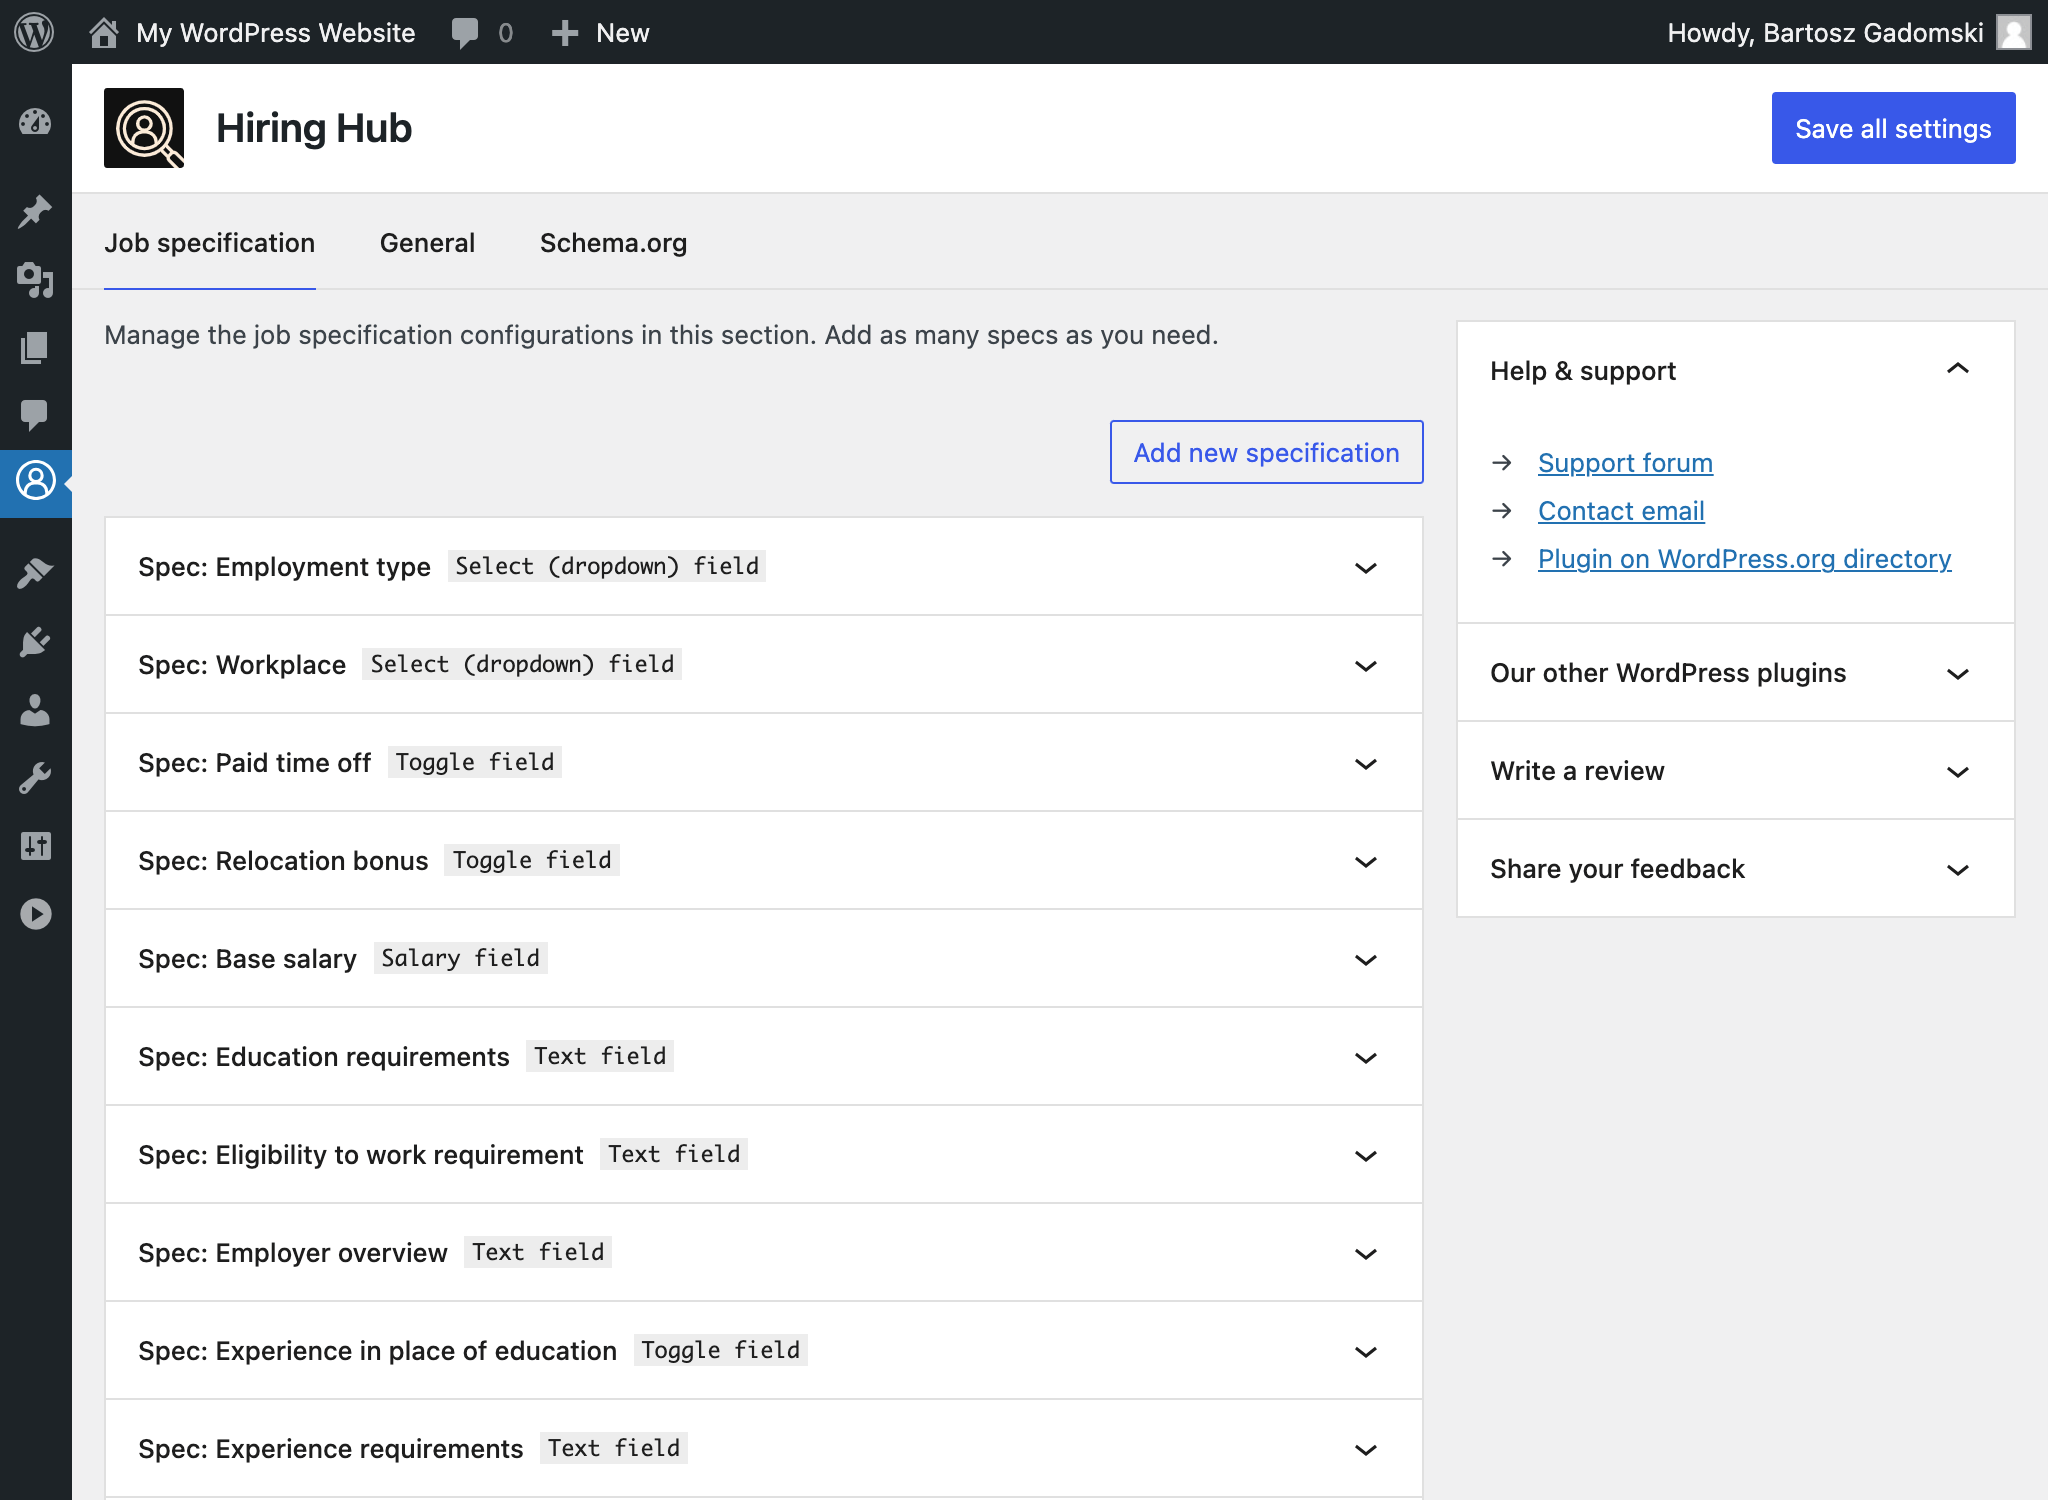Viewport: 2048px width, 1500px height.
Task: Collapse the Help & support panel
Action: [1959, 369]
